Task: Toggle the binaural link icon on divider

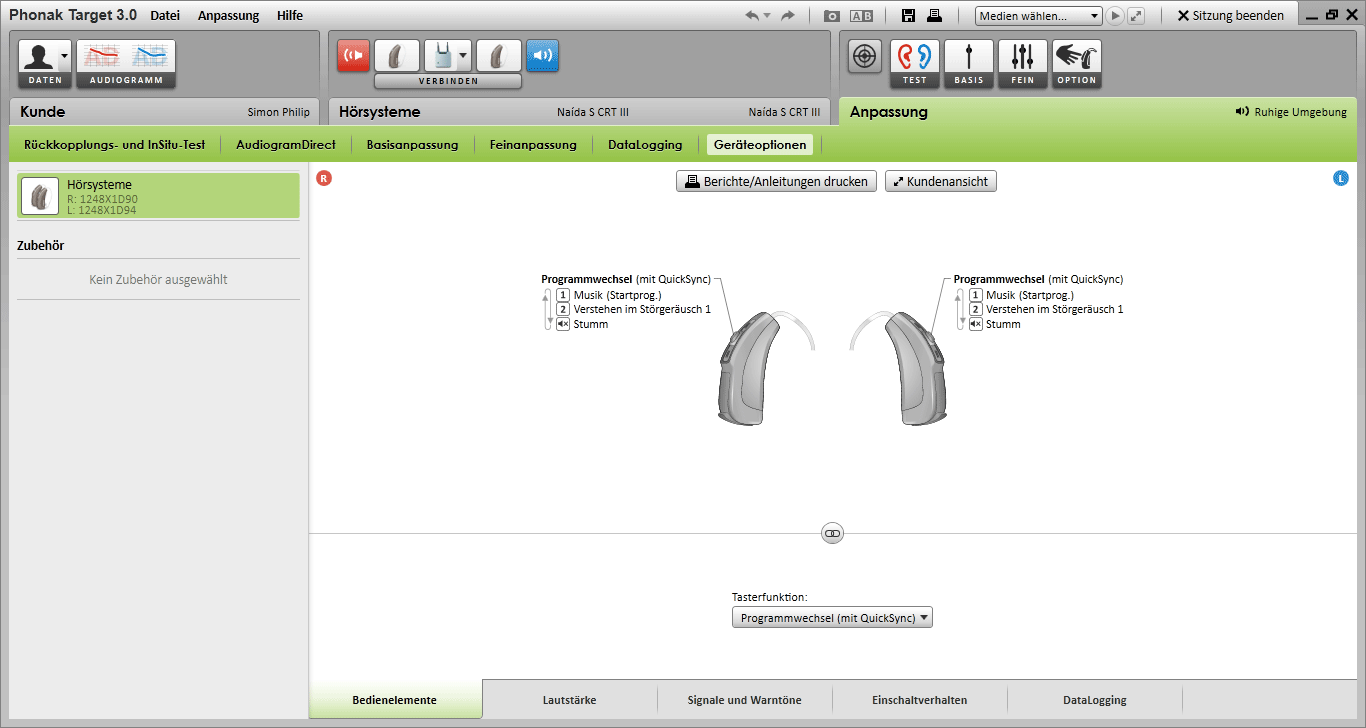Action: (x=833, y=534)
